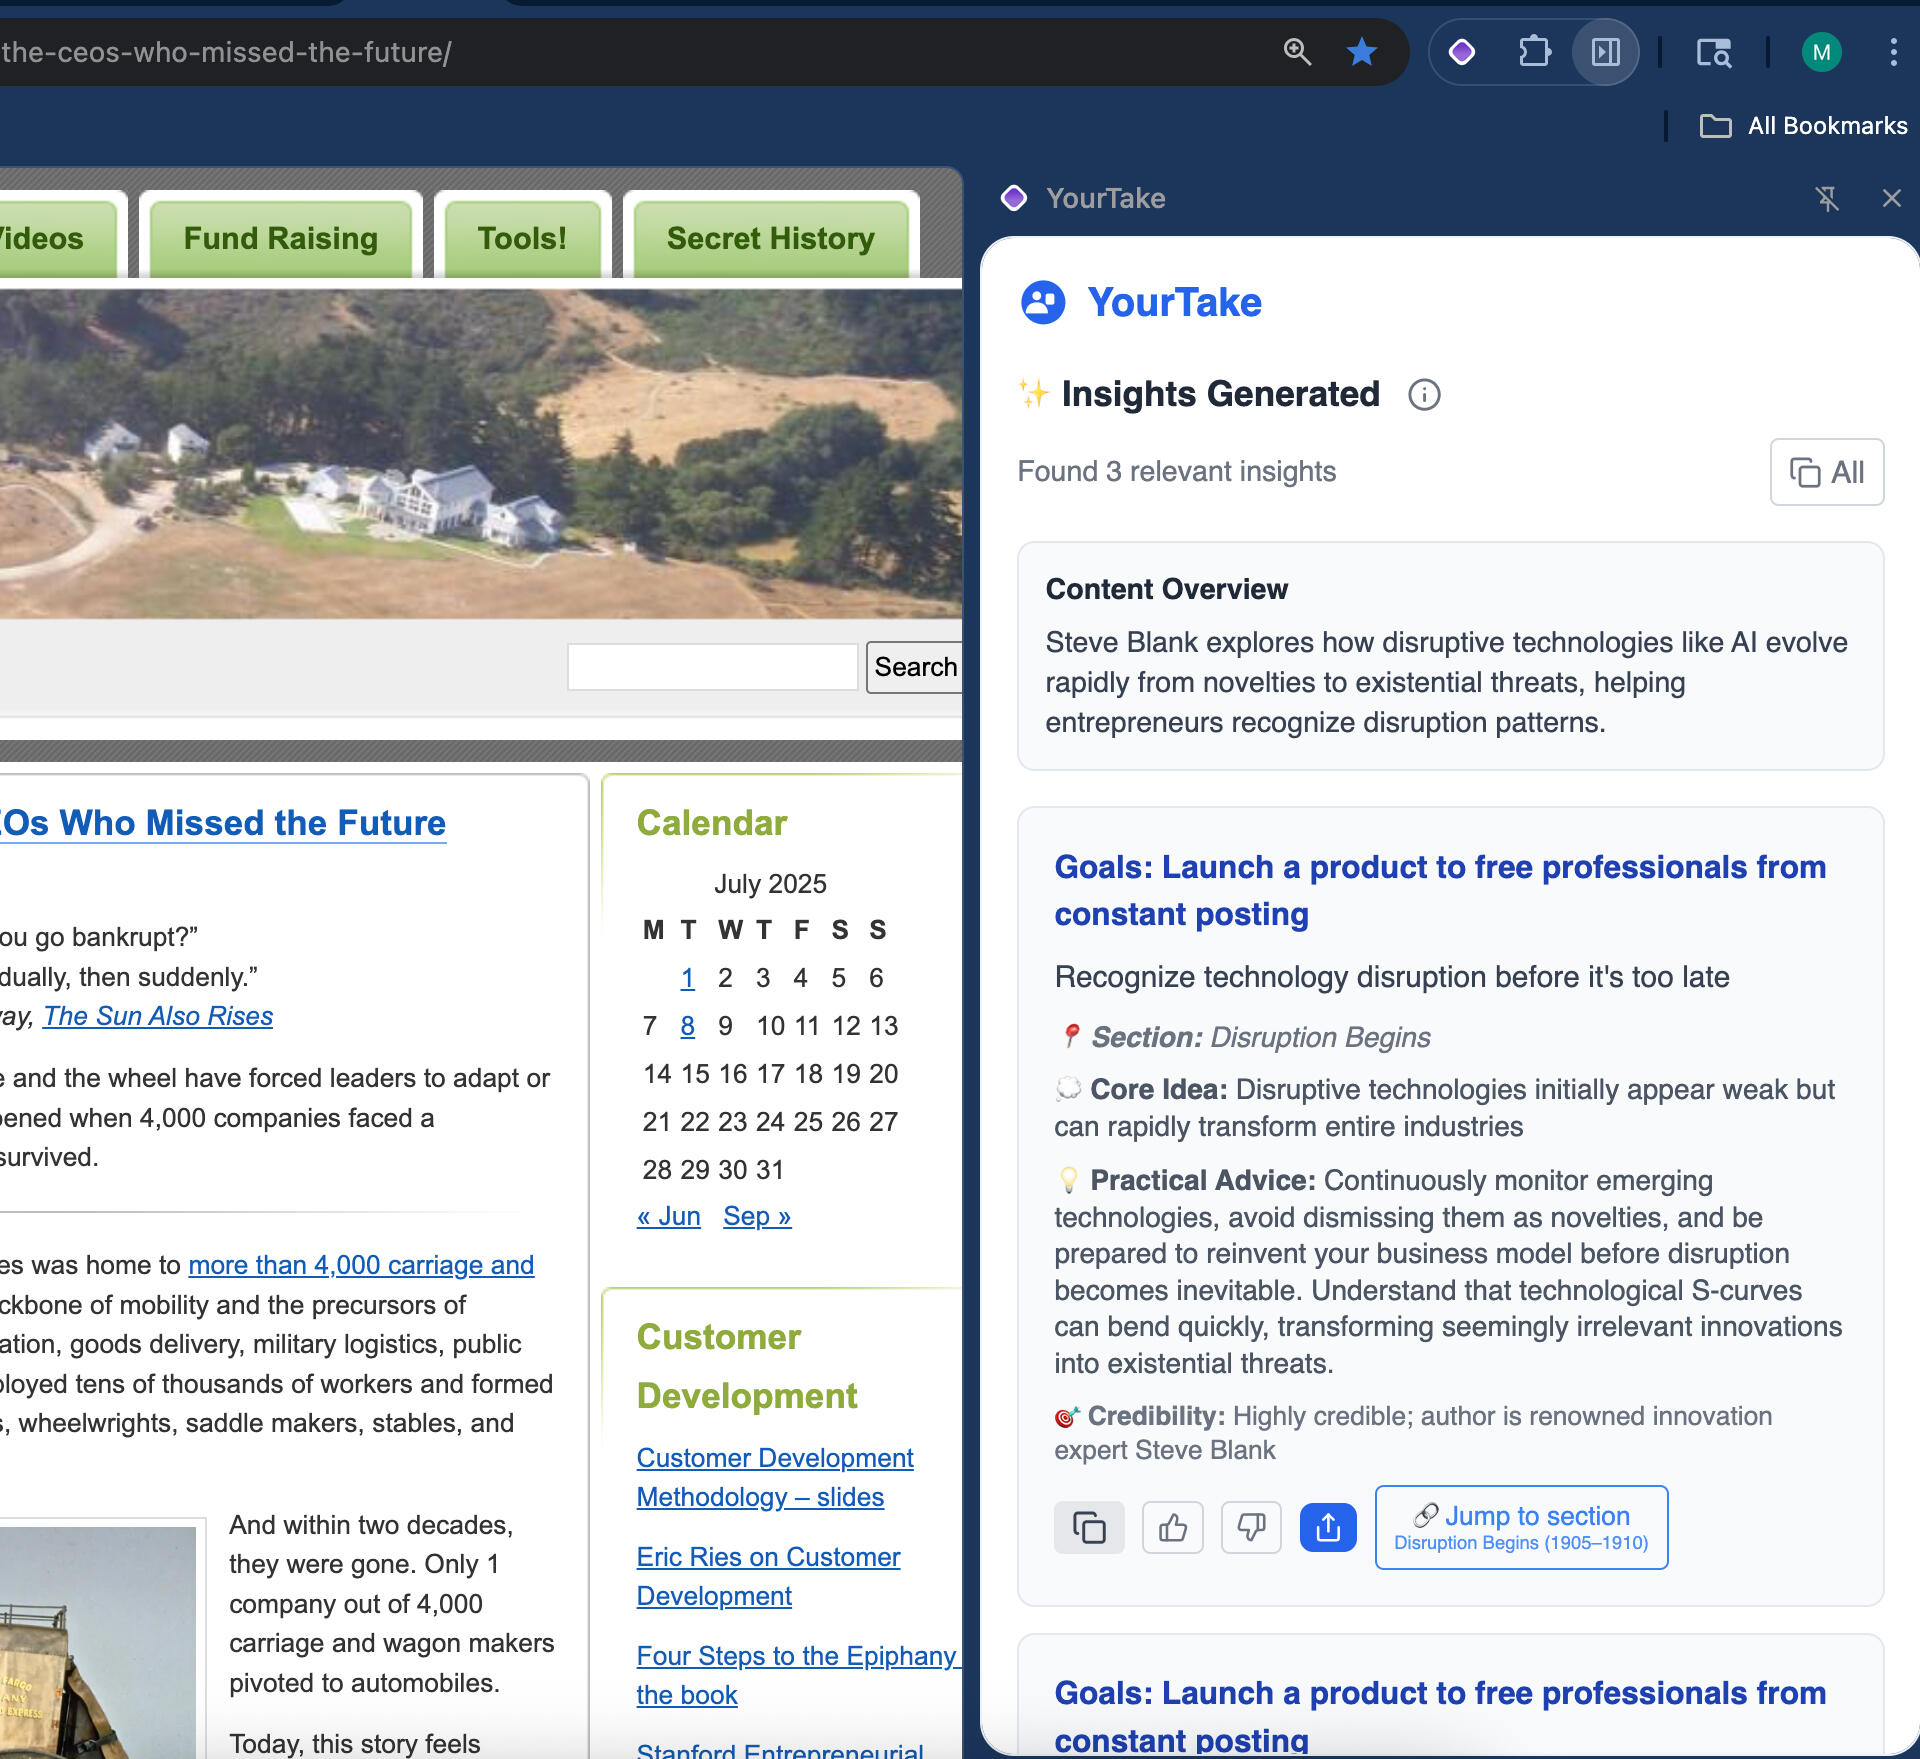Open the M profile avatar
The width and height of the screenshot is (1920, 1759).
(x=1821, y=52)
